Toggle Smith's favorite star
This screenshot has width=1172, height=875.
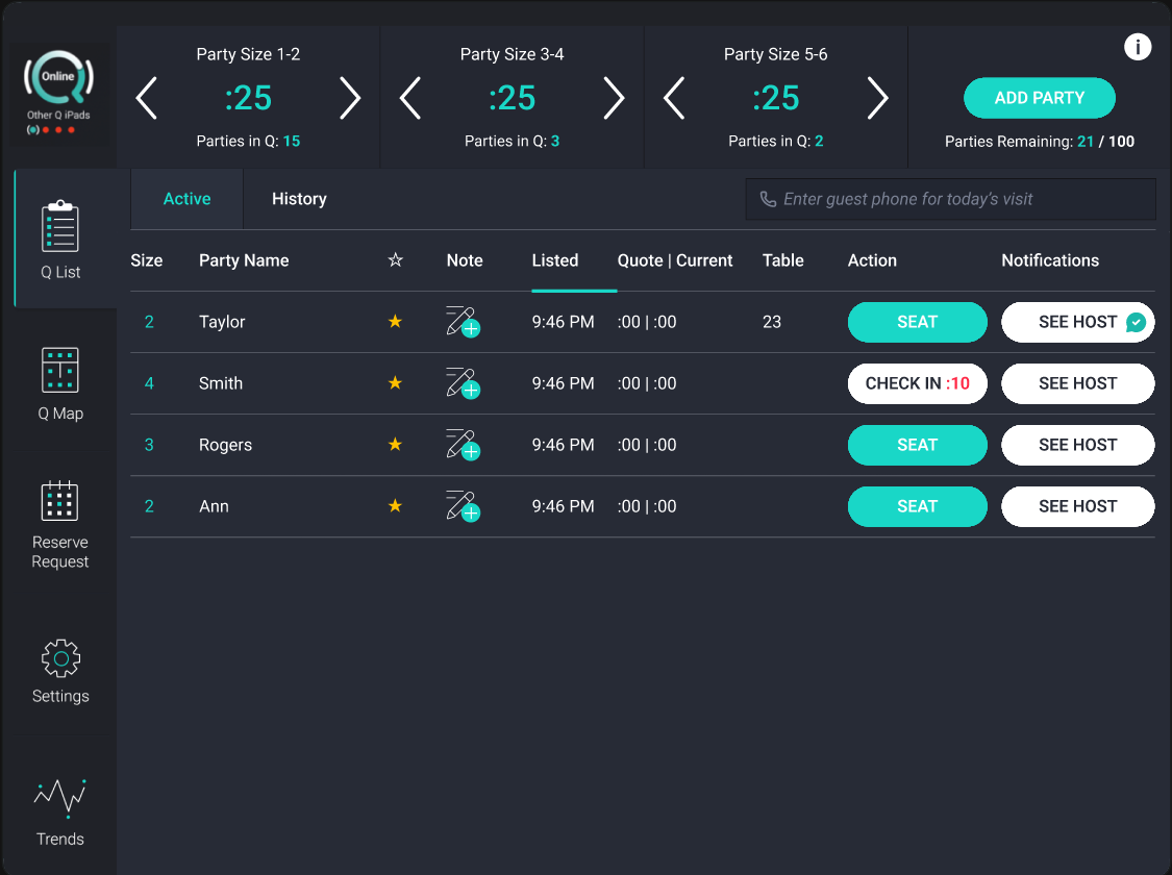pyautogui.click(x=395, y=383)
